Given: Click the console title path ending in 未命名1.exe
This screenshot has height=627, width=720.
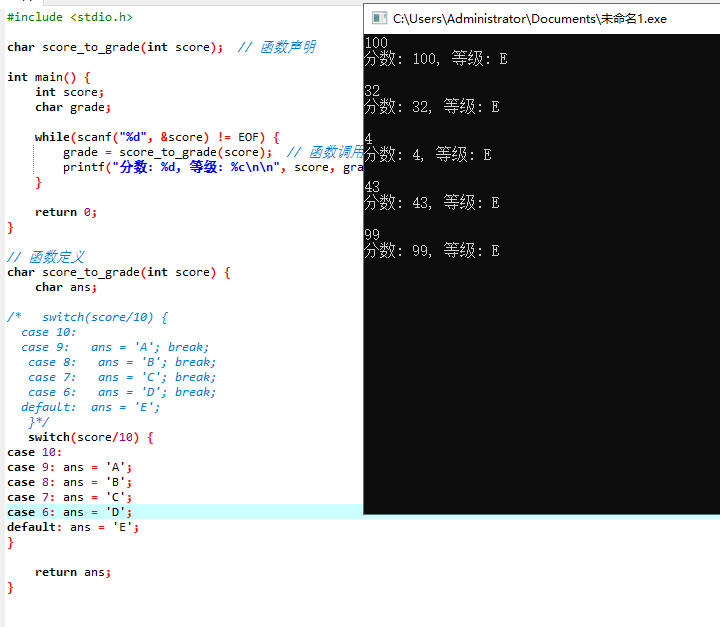Looking at the screenshot, I should (529, 19).
